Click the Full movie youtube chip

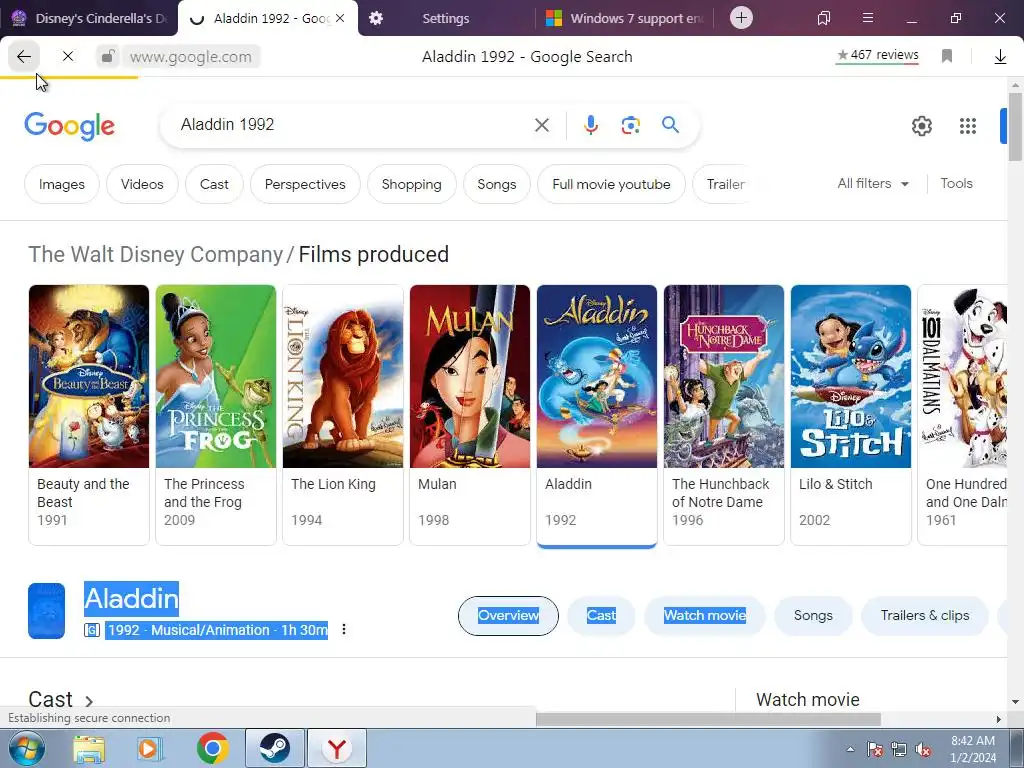pyautogui.click(x=611, y=184)
